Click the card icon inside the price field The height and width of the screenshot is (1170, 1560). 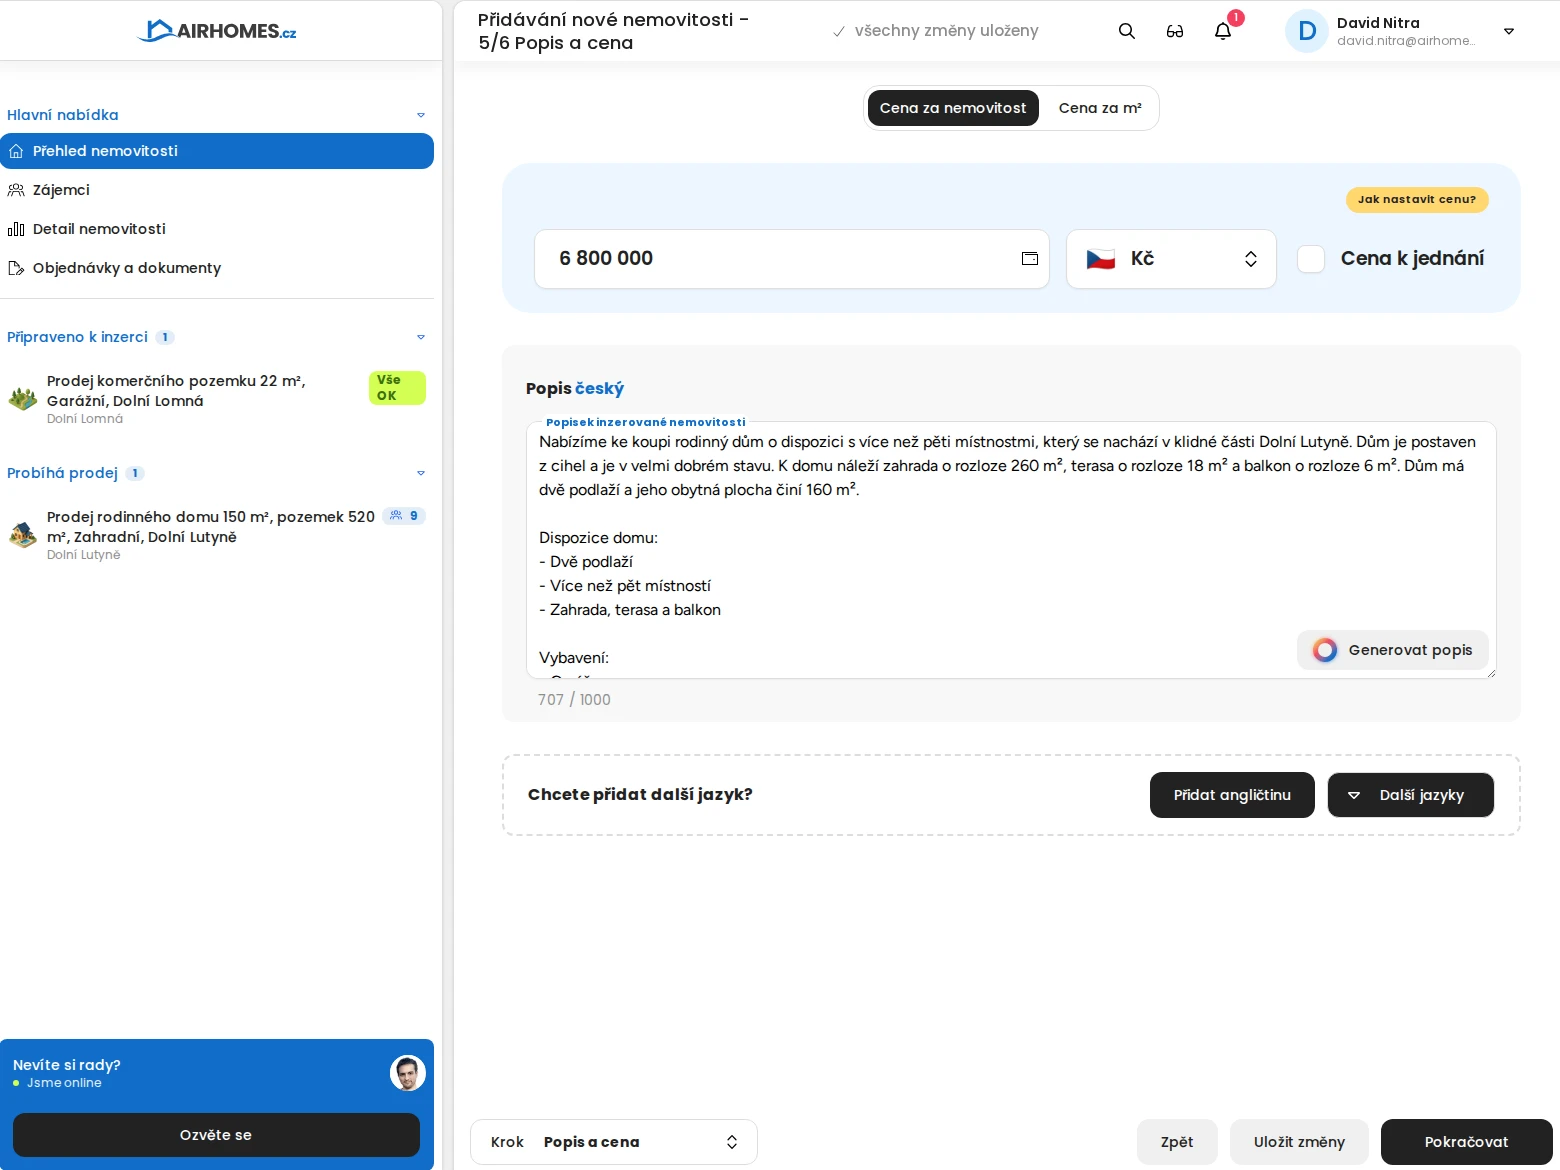pos(1029,259)
